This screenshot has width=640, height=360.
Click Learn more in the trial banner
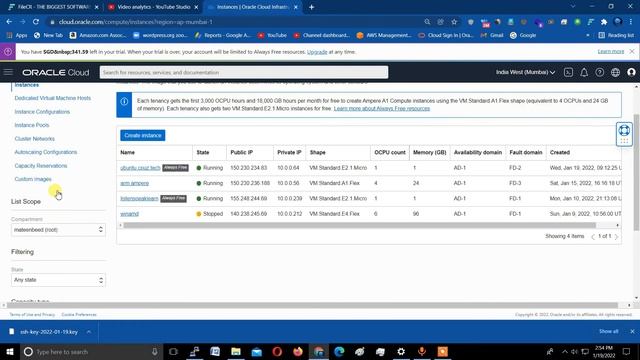(x=611, y=51)
